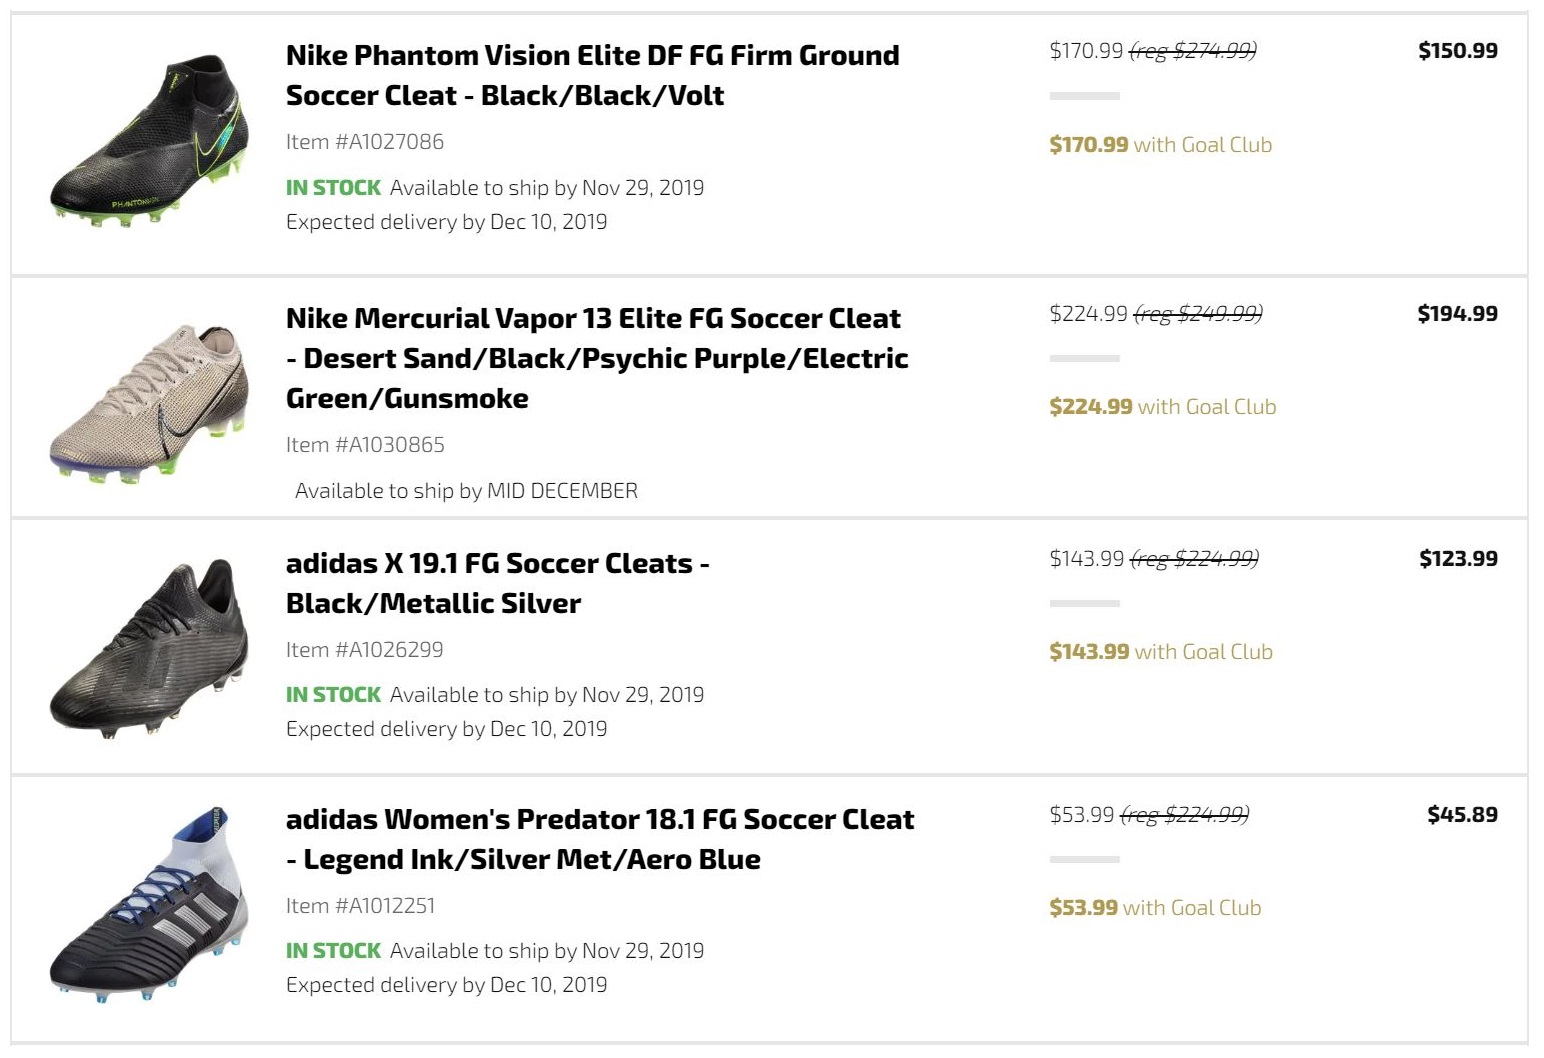Click Item #A1027086 text

pos(365,142)
